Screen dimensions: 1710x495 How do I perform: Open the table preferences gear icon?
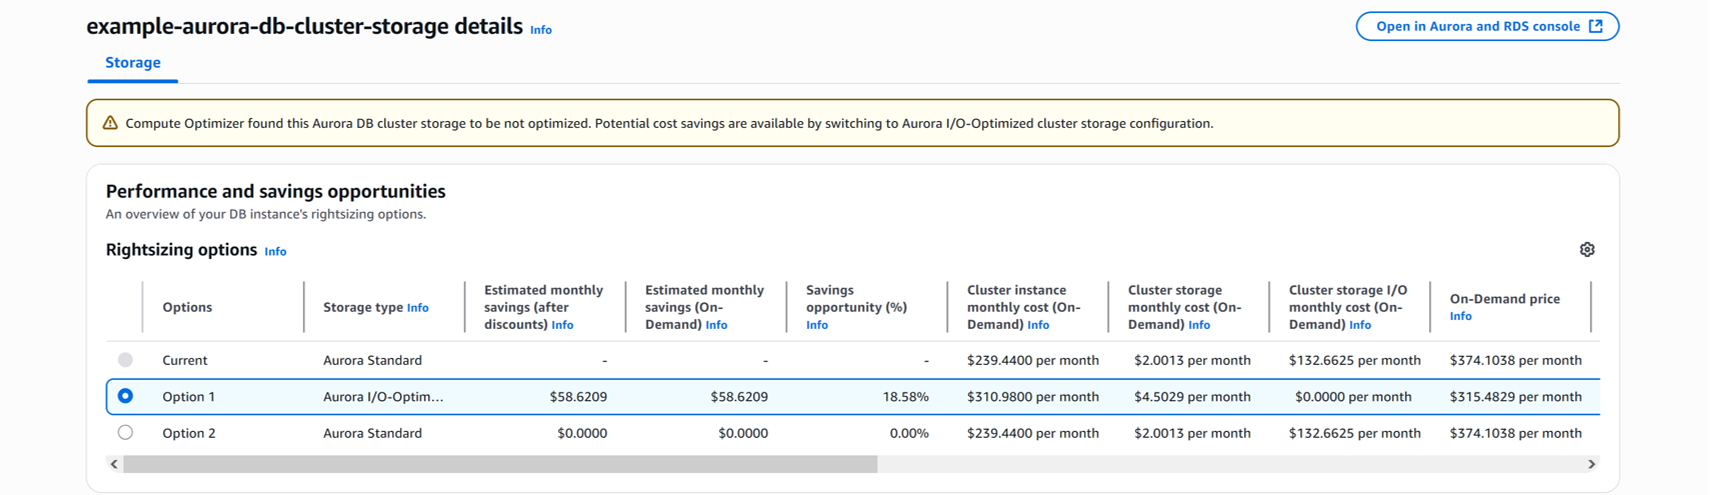point(1587,250)
